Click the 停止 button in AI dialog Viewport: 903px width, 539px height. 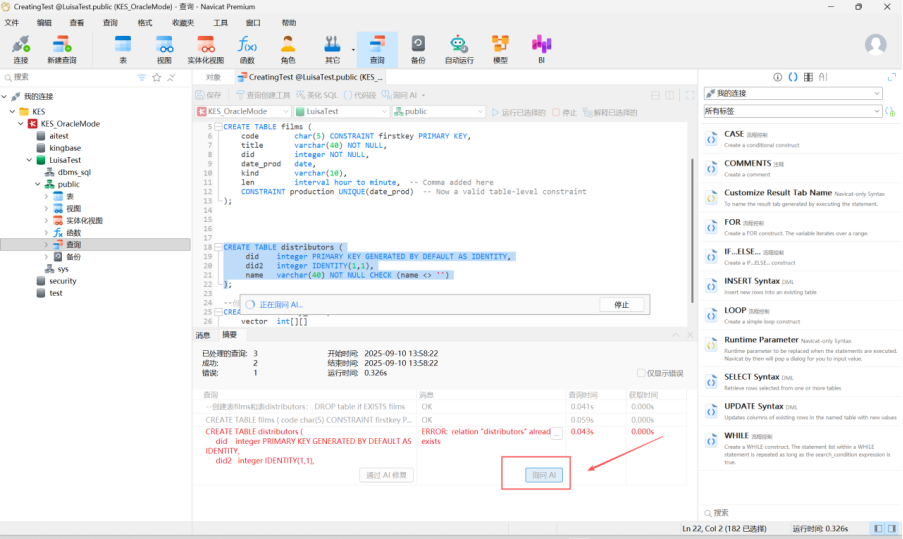tap(621, 304)
